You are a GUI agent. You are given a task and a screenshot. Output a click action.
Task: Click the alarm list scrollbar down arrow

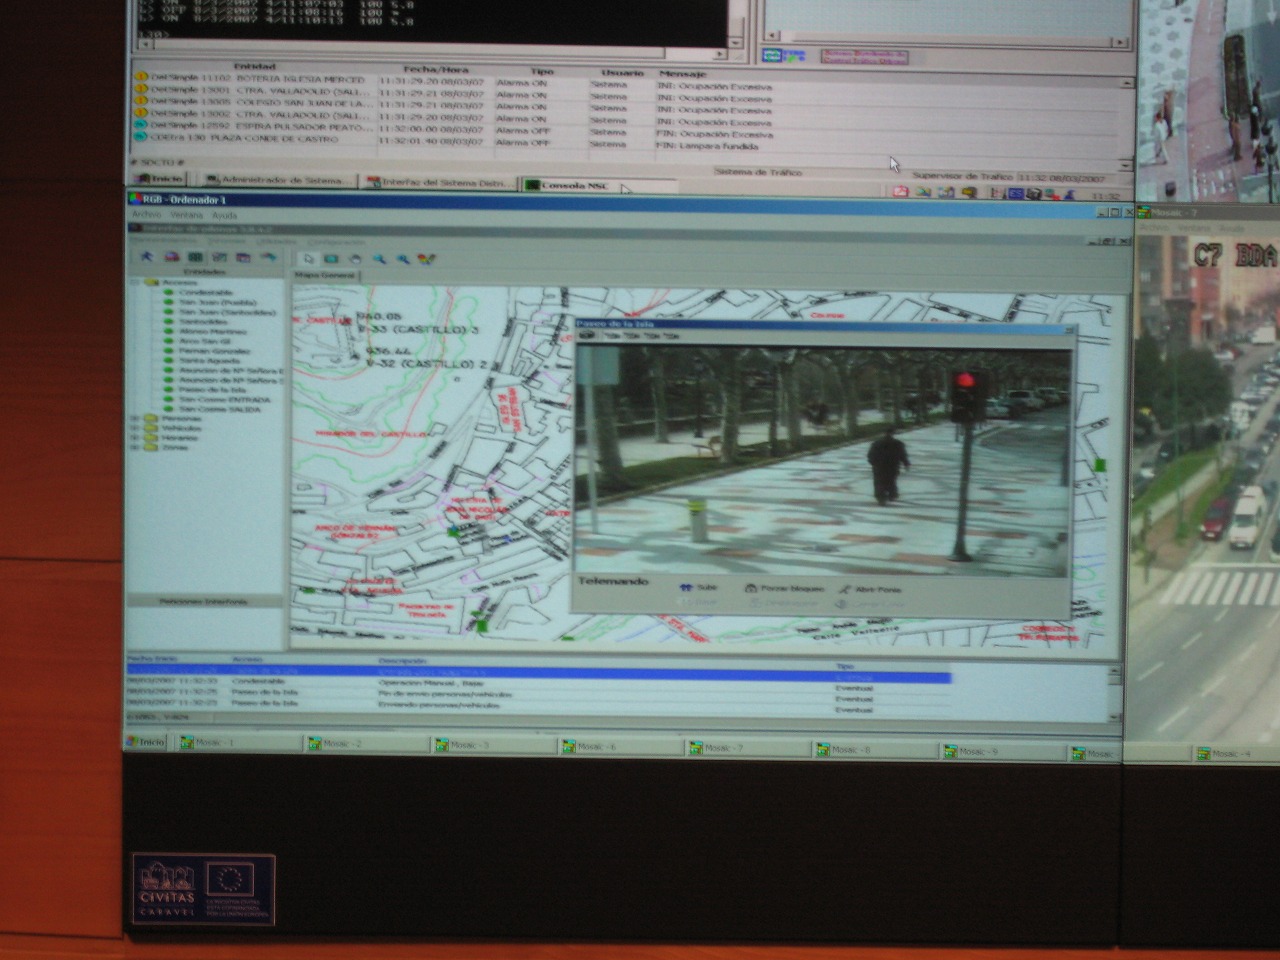(1127, 165)
